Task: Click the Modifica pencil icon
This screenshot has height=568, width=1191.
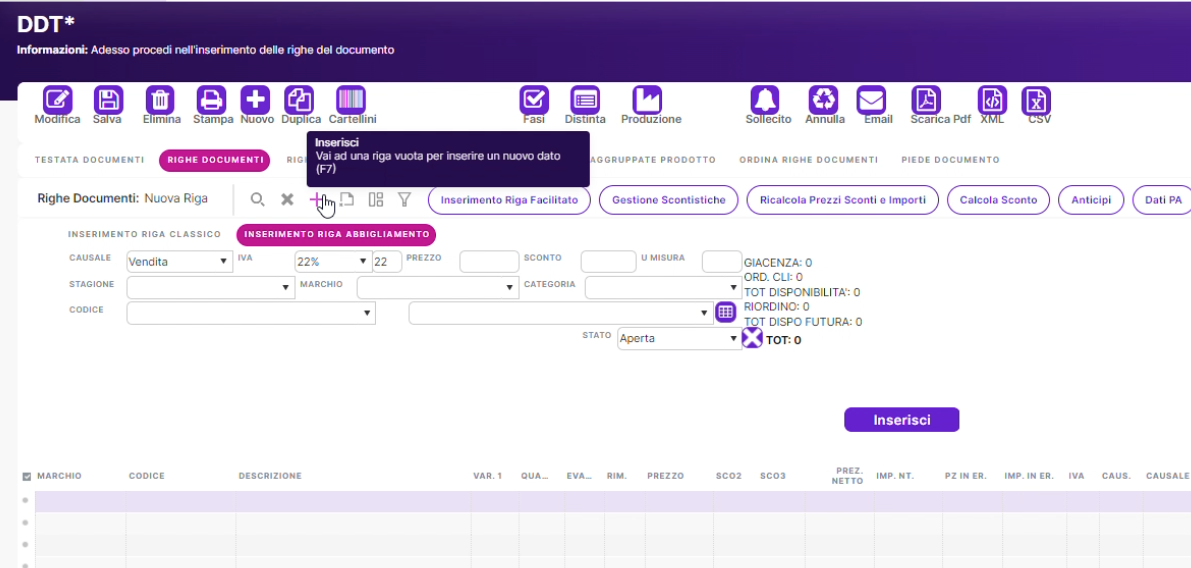Action: tap(57, 100)
